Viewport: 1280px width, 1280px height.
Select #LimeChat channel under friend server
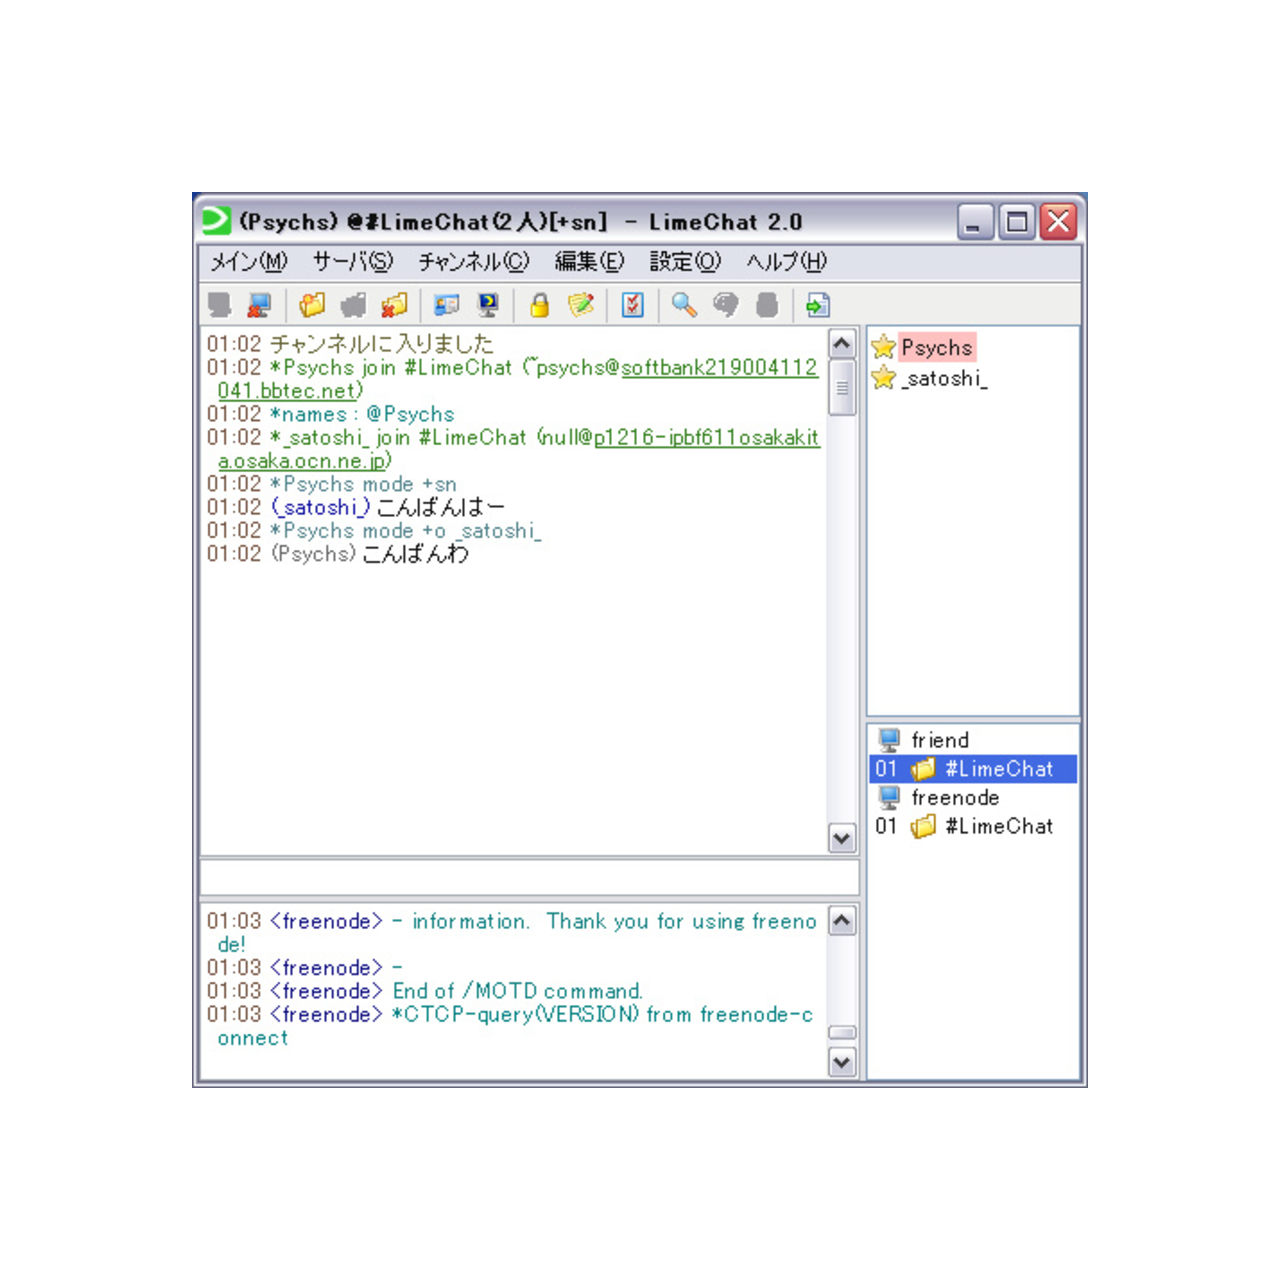(x=974, y=769)
